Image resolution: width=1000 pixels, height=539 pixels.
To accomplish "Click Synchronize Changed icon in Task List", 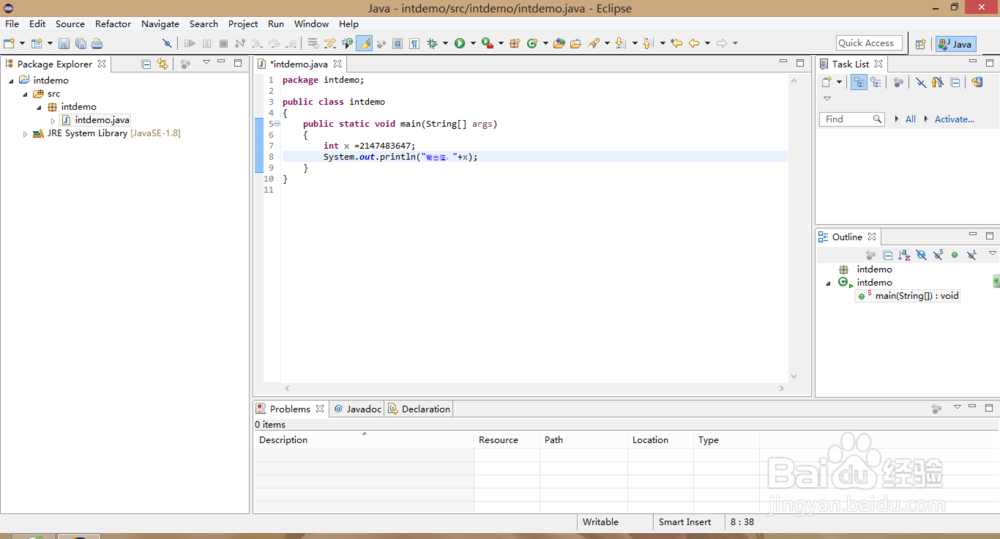I will coord(977,82).
